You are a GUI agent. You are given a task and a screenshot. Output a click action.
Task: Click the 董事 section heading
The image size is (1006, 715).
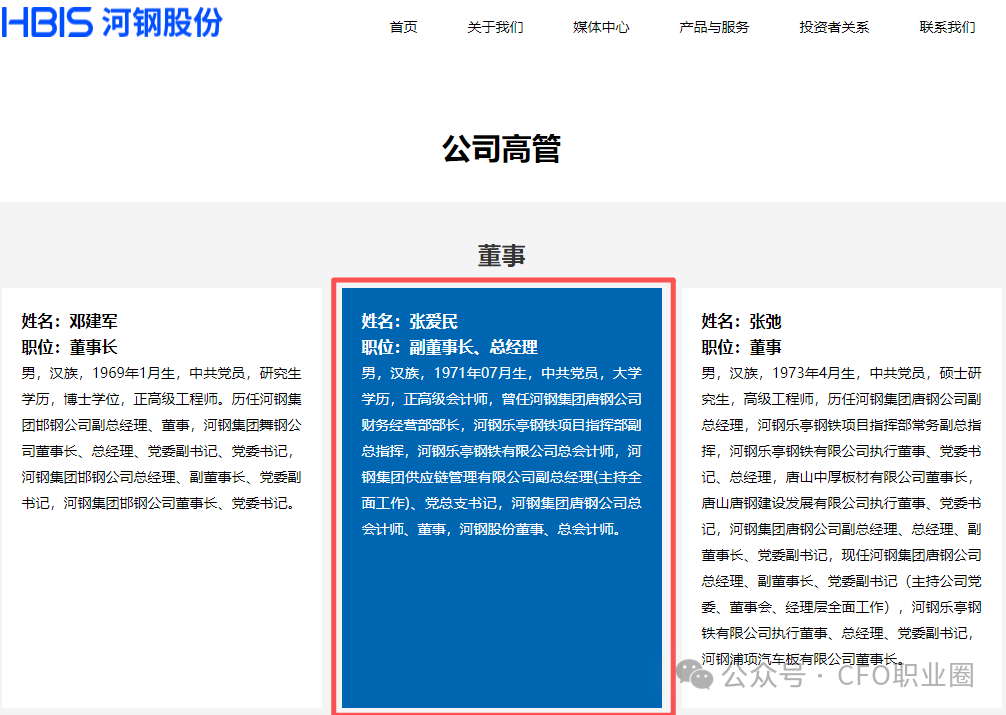click(502, 255)
